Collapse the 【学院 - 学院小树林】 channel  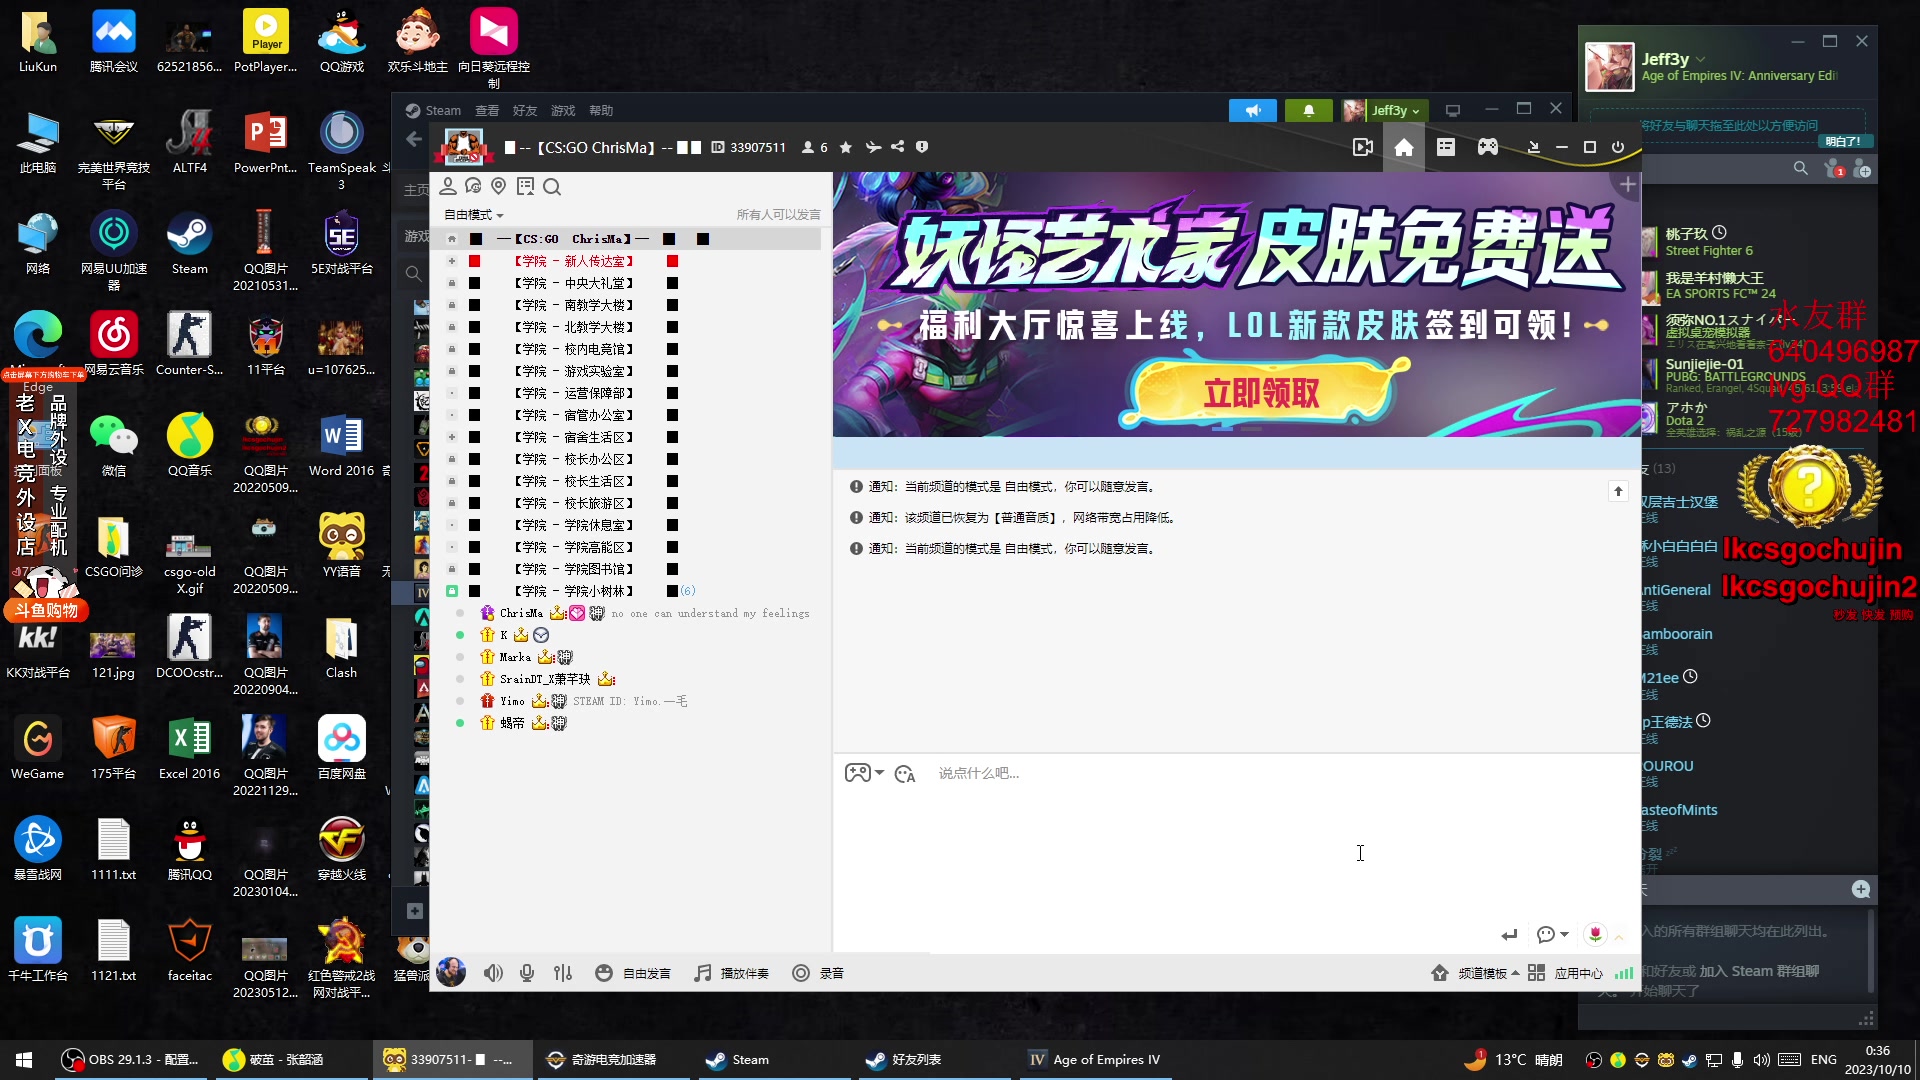(452, 591)
